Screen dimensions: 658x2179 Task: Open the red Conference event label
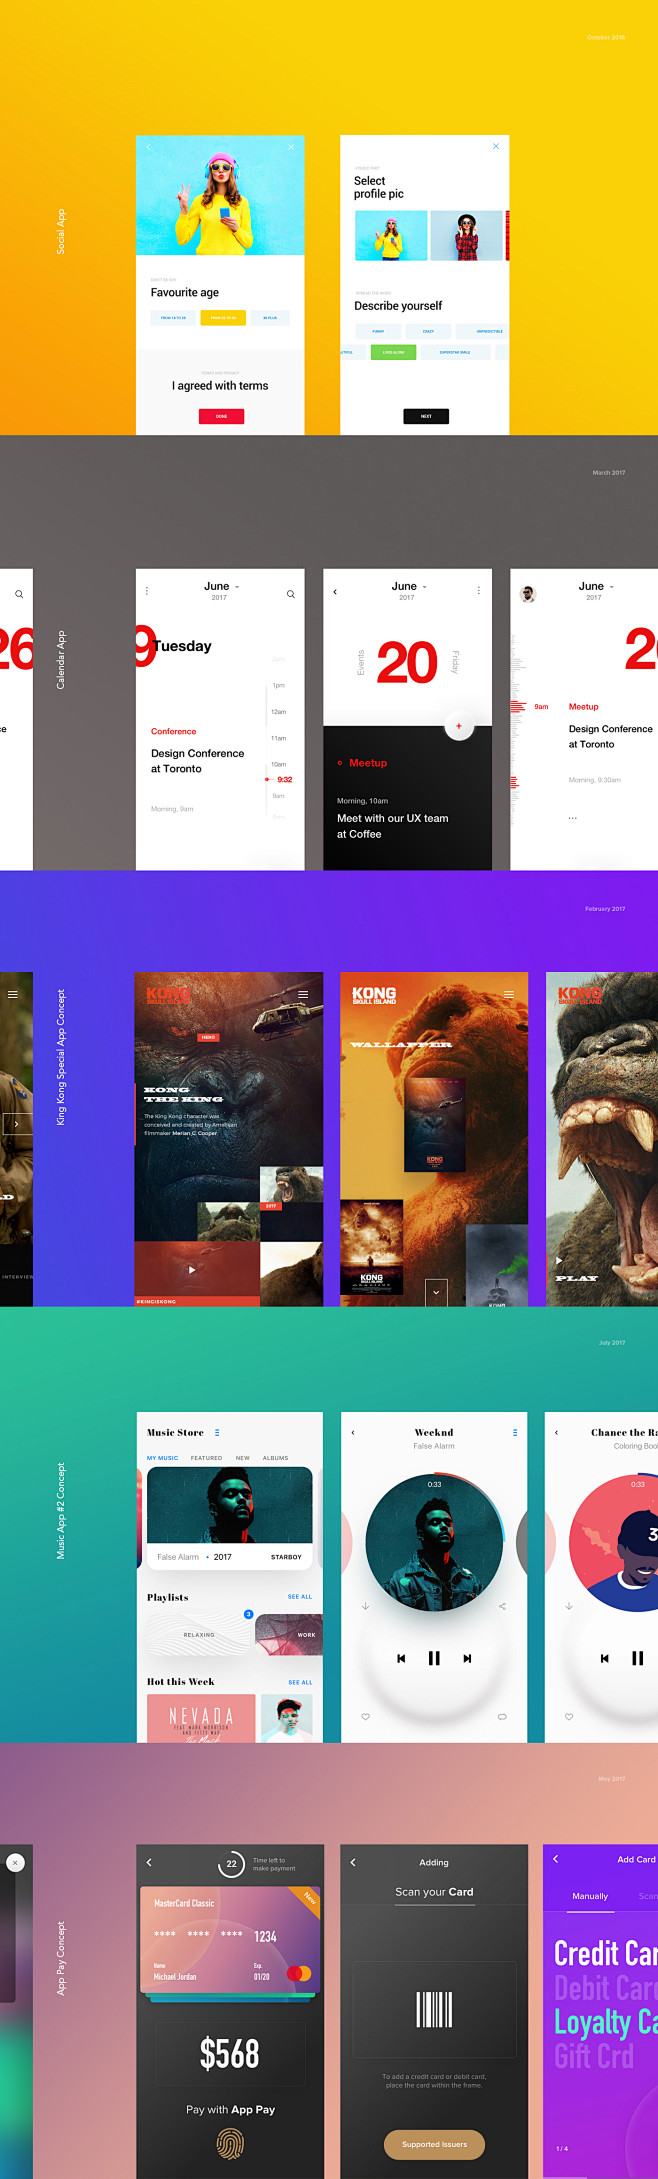coord(174,732)
